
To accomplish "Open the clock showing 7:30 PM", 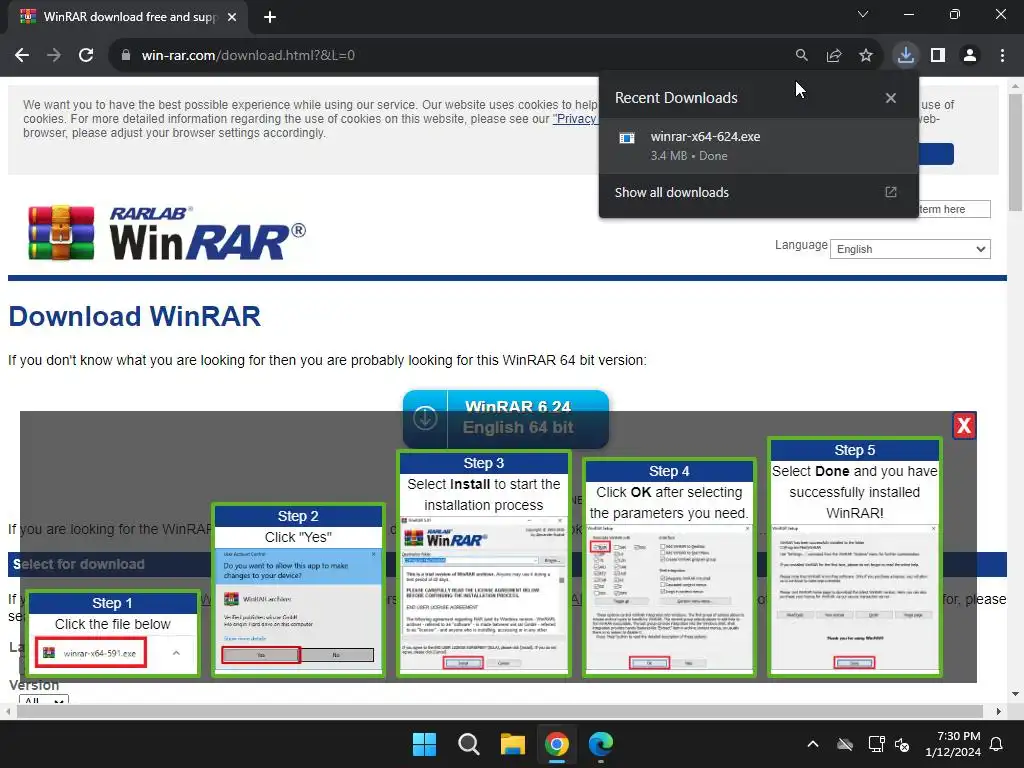I will [x=953, y=744].
